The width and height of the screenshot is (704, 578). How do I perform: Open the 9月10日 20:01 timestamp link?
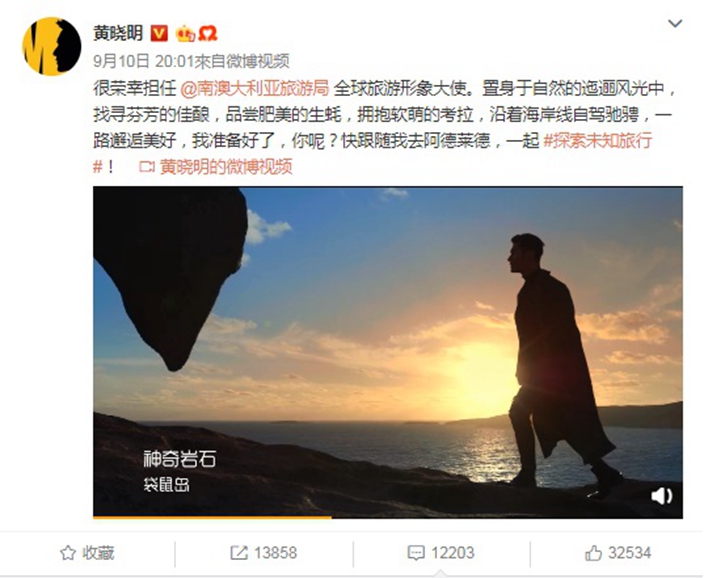click(x=143, y=61)
